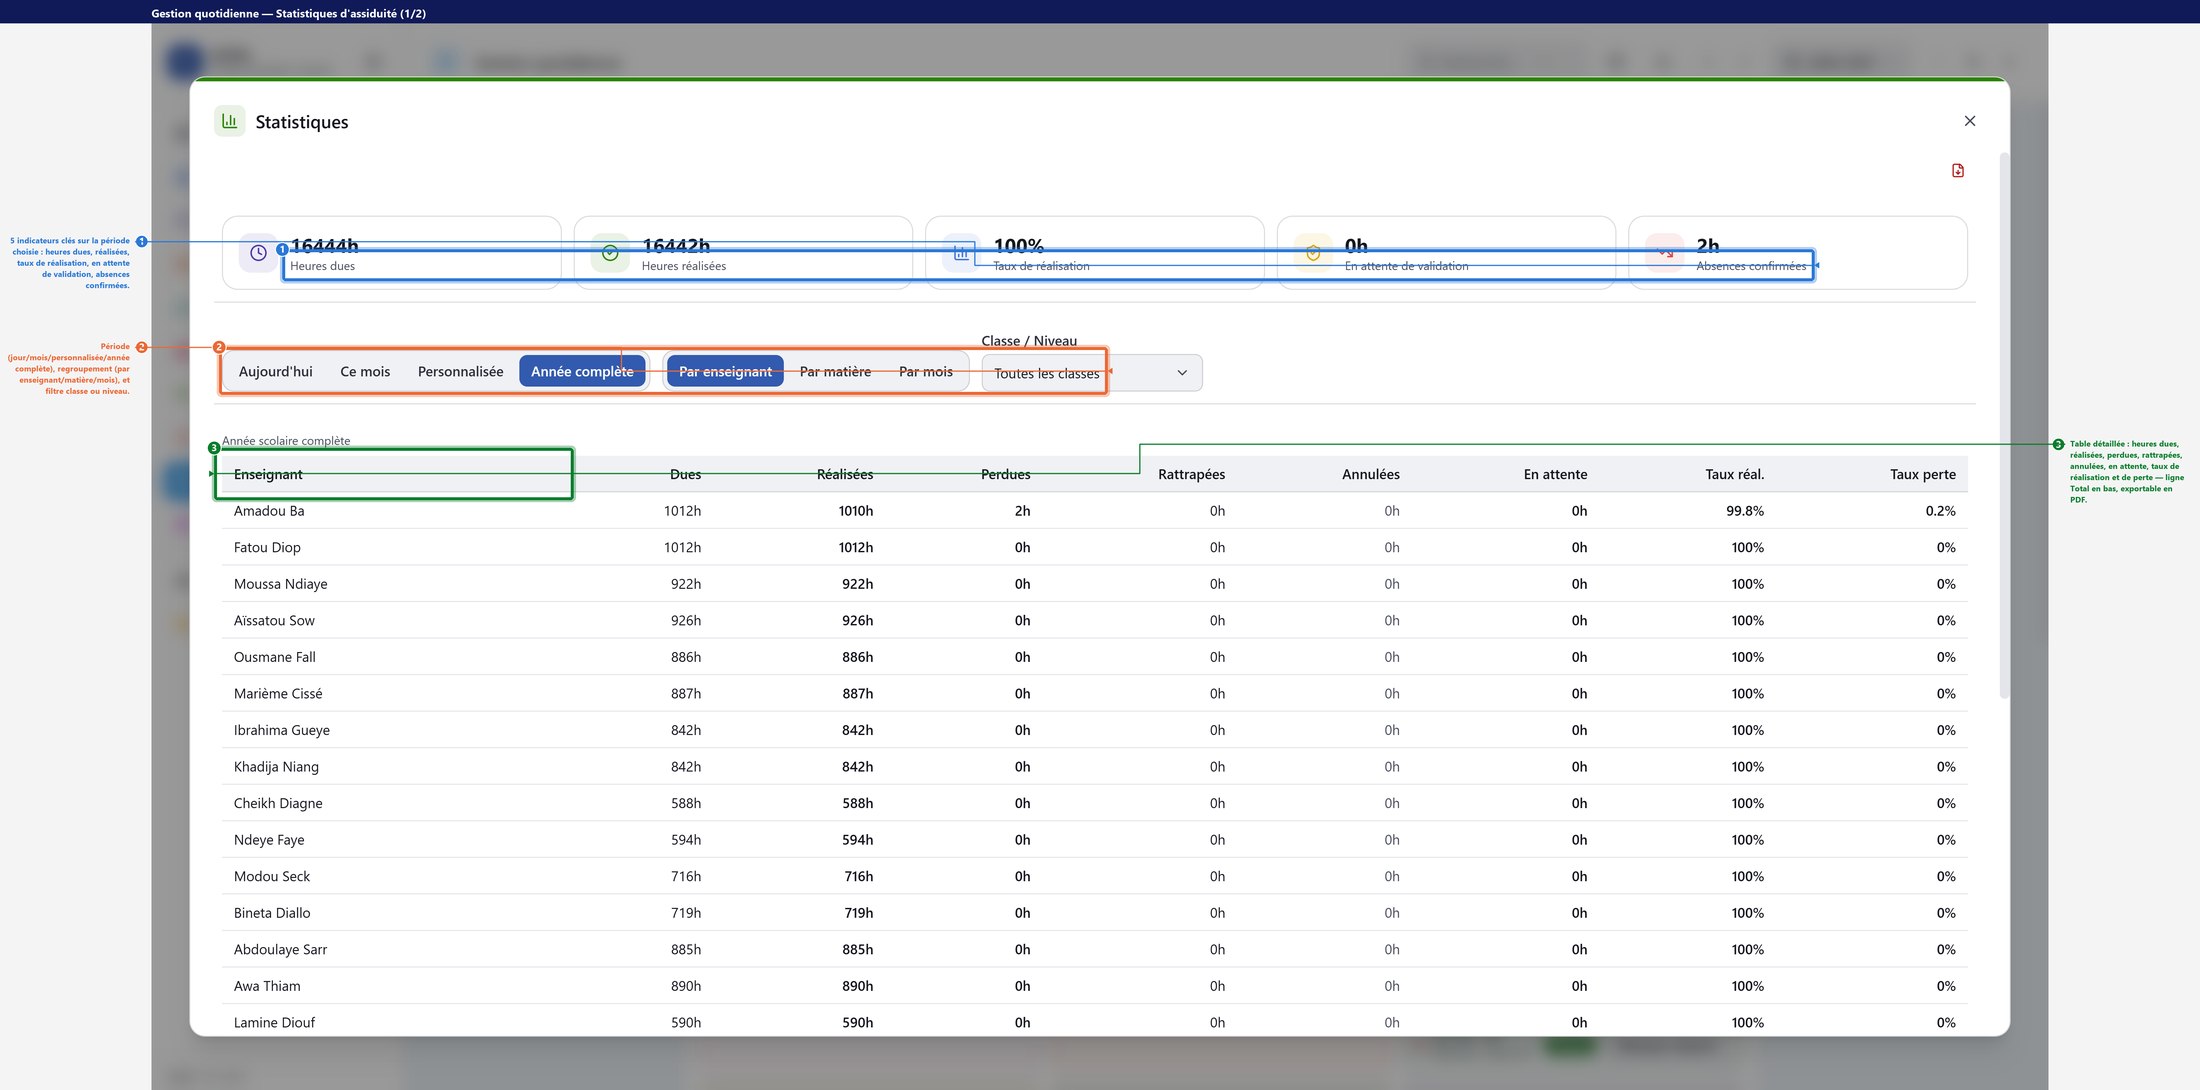Close the Statistiques dialog
Screen dimensions: 2200x1090
[x=1970, y=121]
